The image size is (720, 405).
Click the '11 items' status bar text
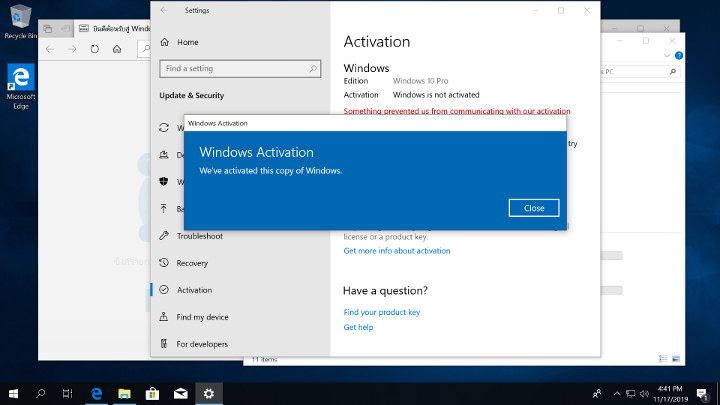click(264, 360)
